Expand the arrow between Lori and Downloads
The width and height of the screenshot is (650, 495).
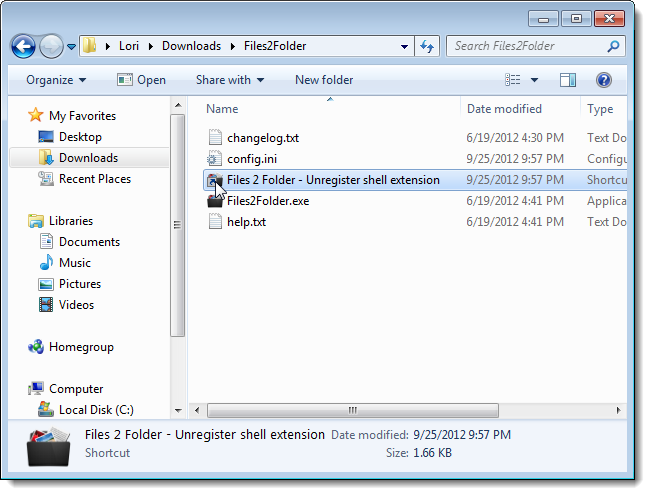pos(151,46)
